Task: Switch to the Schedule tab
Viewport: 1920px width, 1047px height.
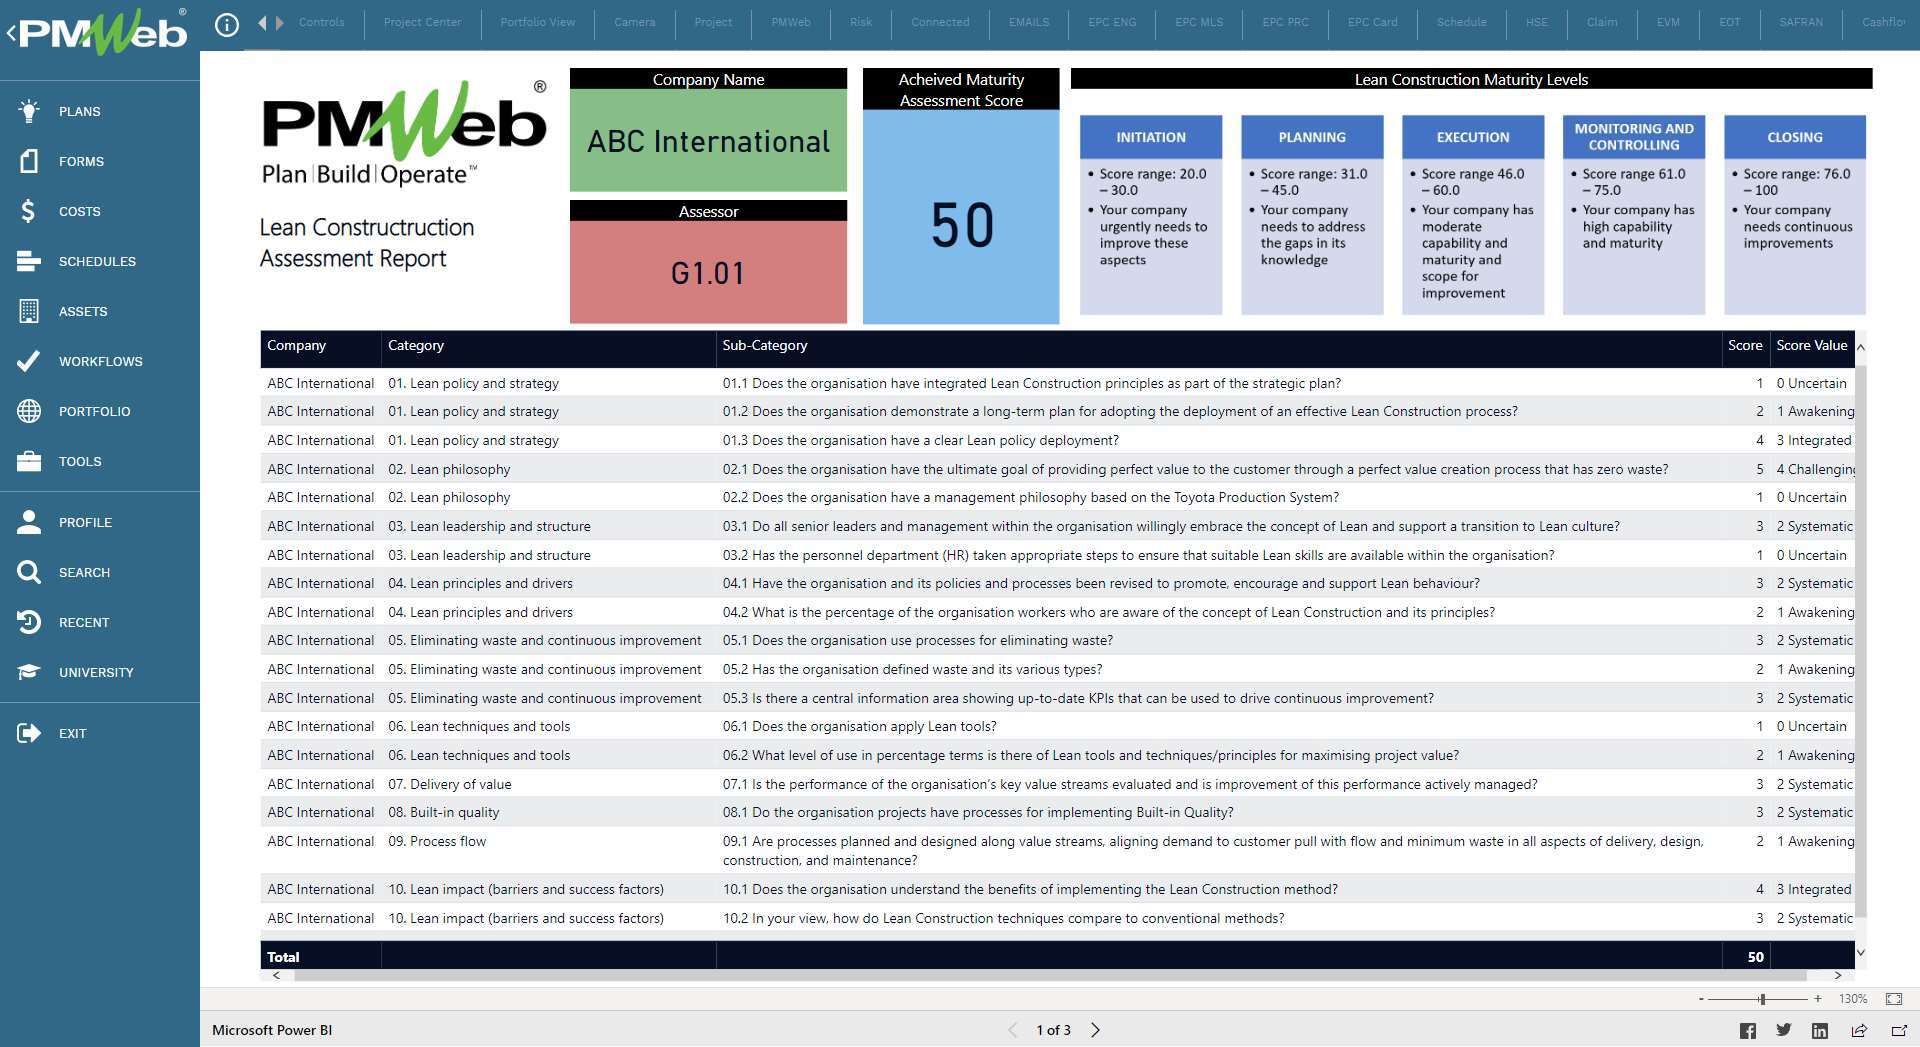Action: pos(1461,22)
